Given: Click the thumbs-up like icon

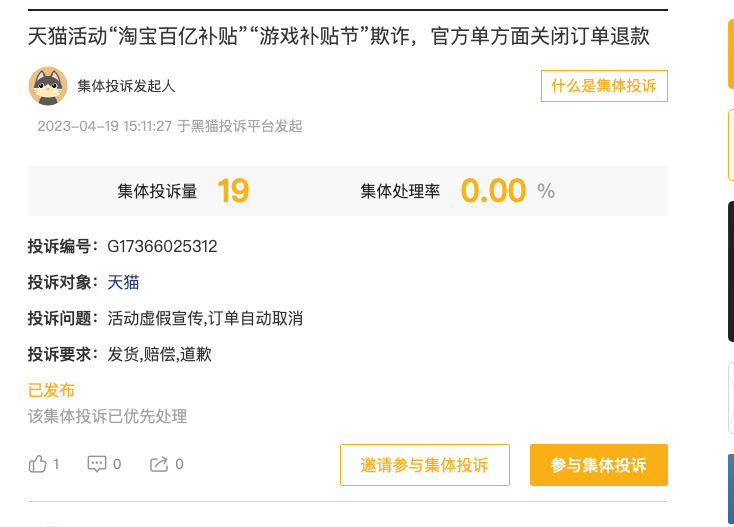Looking at the screenshot, I should coord(39,464).
